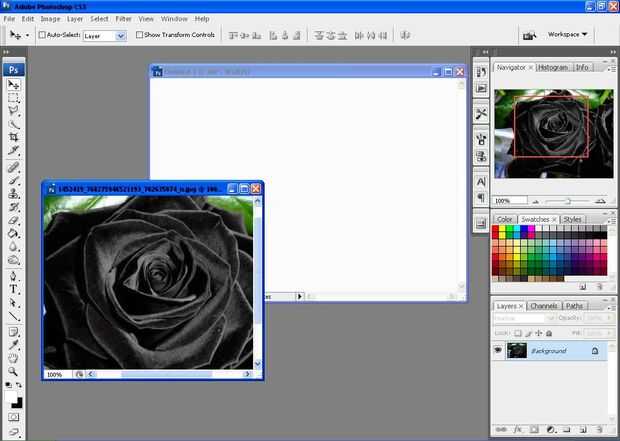Click Go to Bridge icon in options bar
The image size is (620, 441).
[529, 35]
